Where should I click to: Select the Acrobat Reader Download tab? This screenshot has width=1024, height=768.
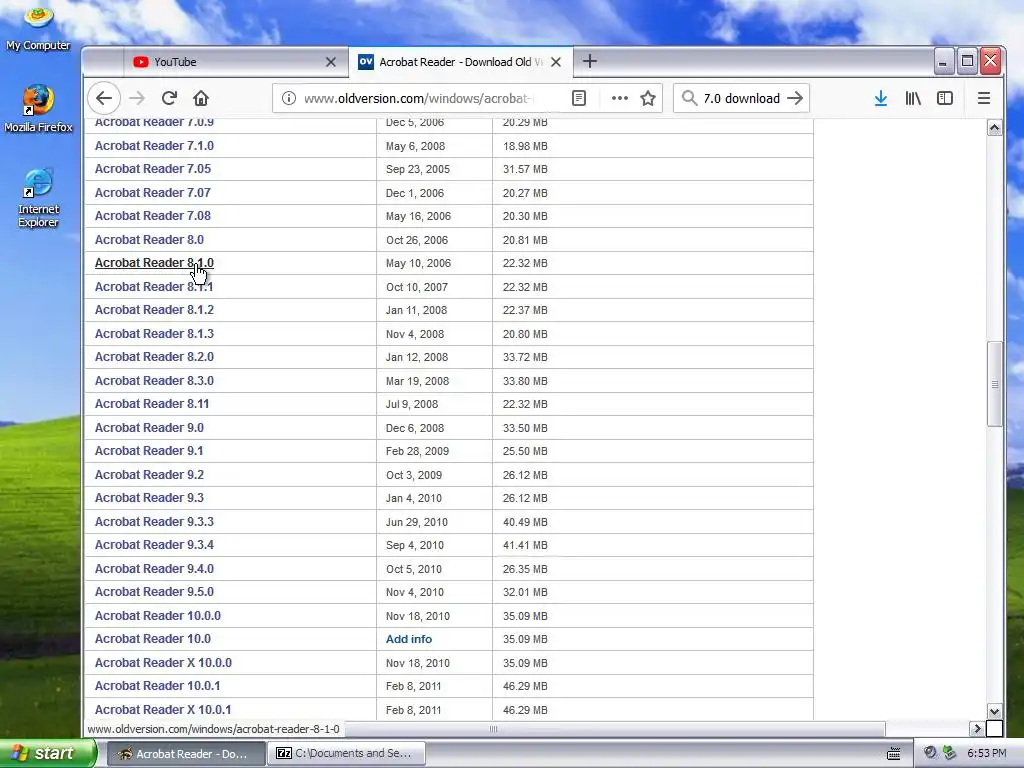pos(461,62)
